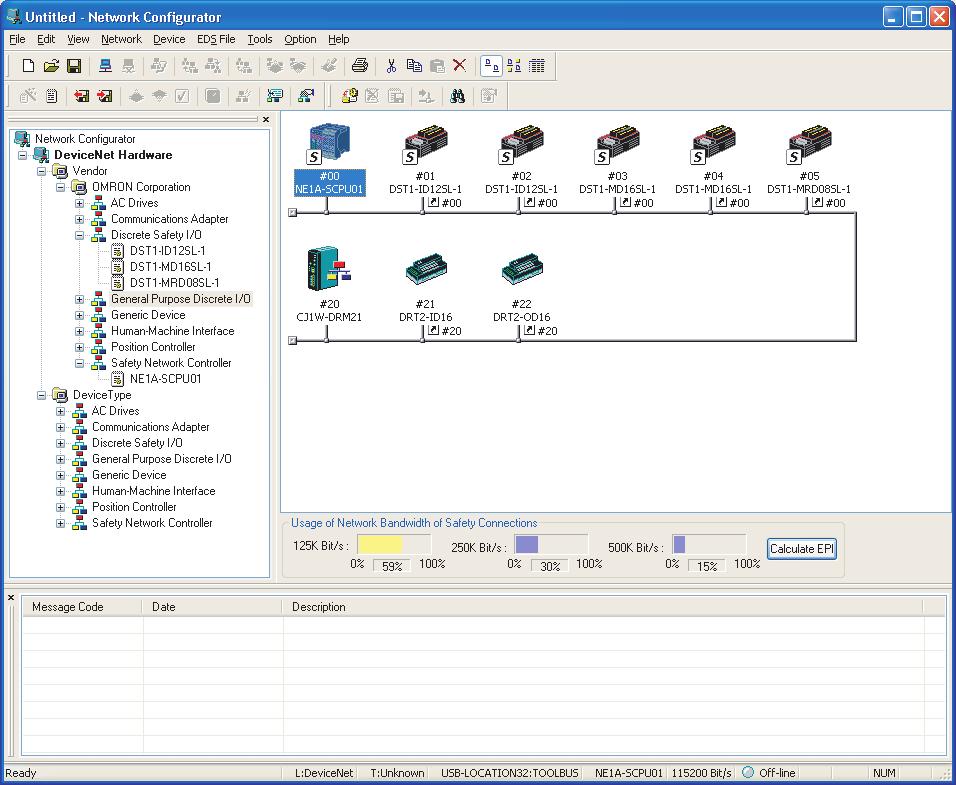956x785 pixels.
Task: Click the Off-line status indicator
Action: pyautogui.click(x=769, y=773)
